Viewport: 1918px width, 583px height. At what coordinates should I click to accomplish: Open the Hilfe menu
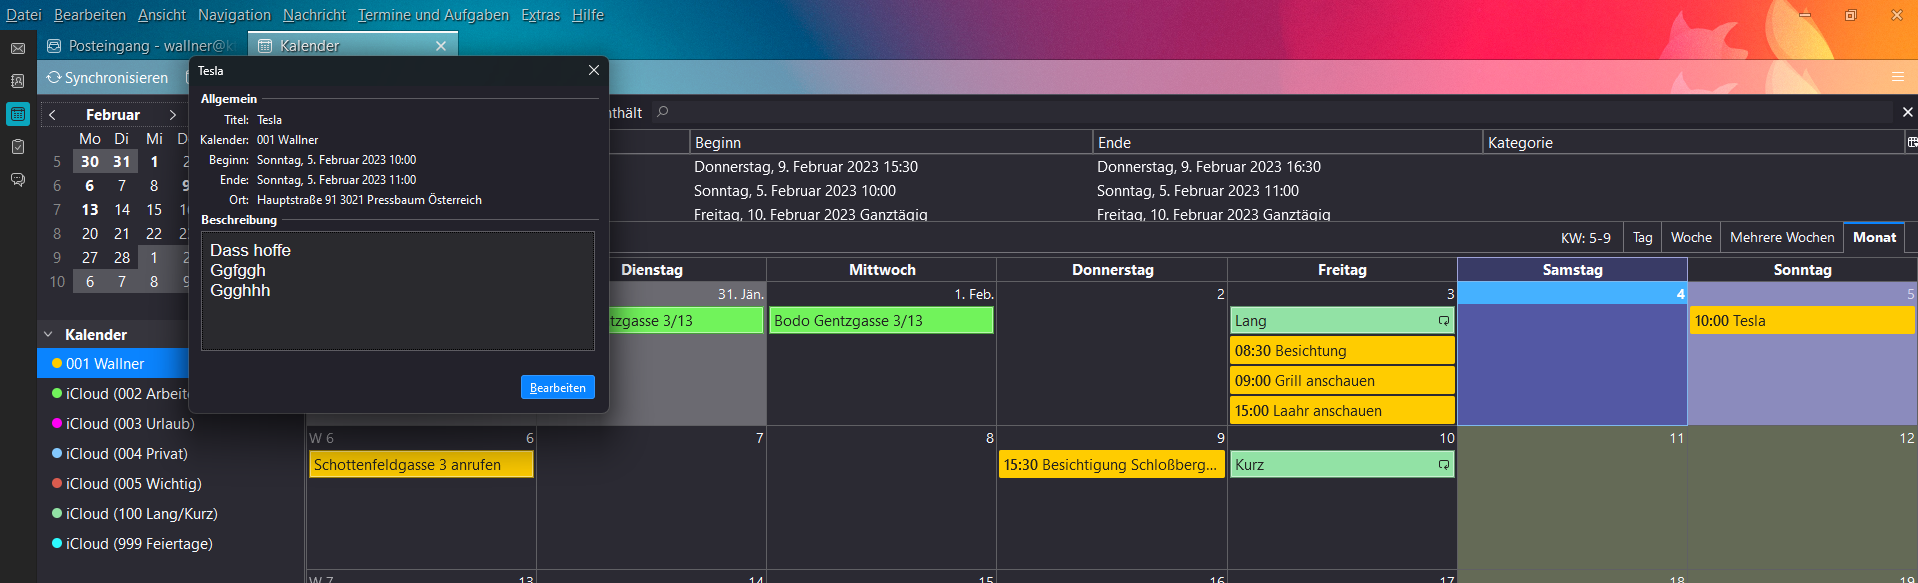[588, 15]
